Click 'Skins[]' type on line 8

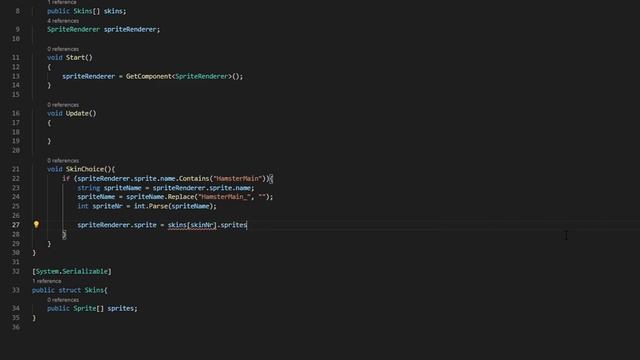click(x=87, y=11)
